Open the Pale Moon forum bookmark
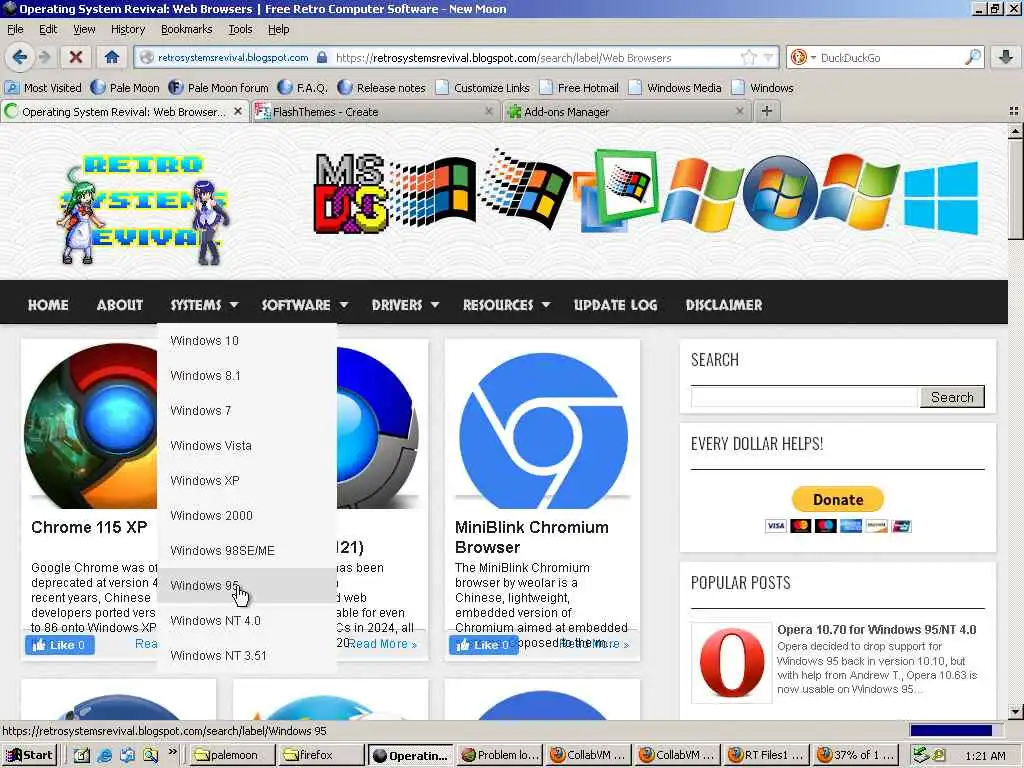This screenshot has height=768, width=1024. click(x=218, y=88)
